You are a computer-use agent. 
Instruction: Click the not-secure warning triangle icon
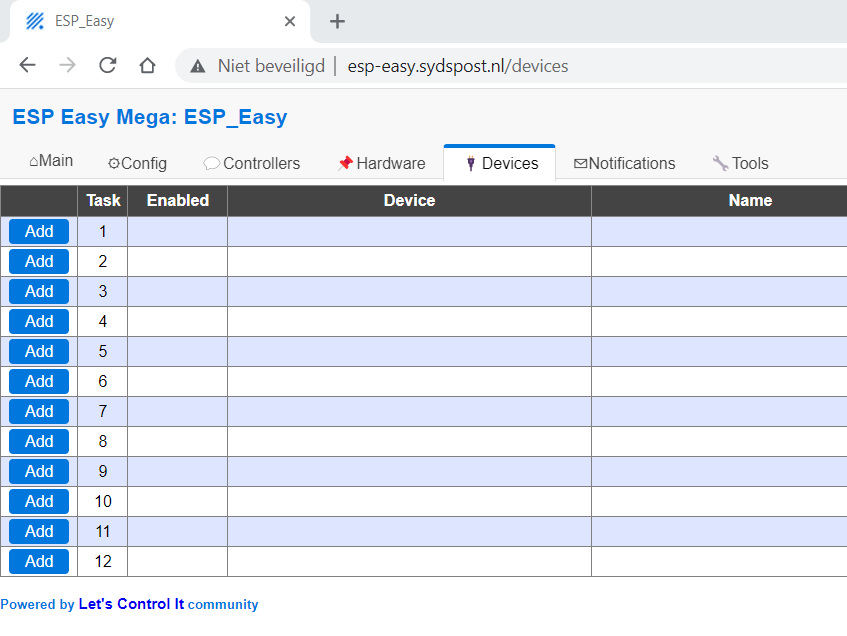198,66
